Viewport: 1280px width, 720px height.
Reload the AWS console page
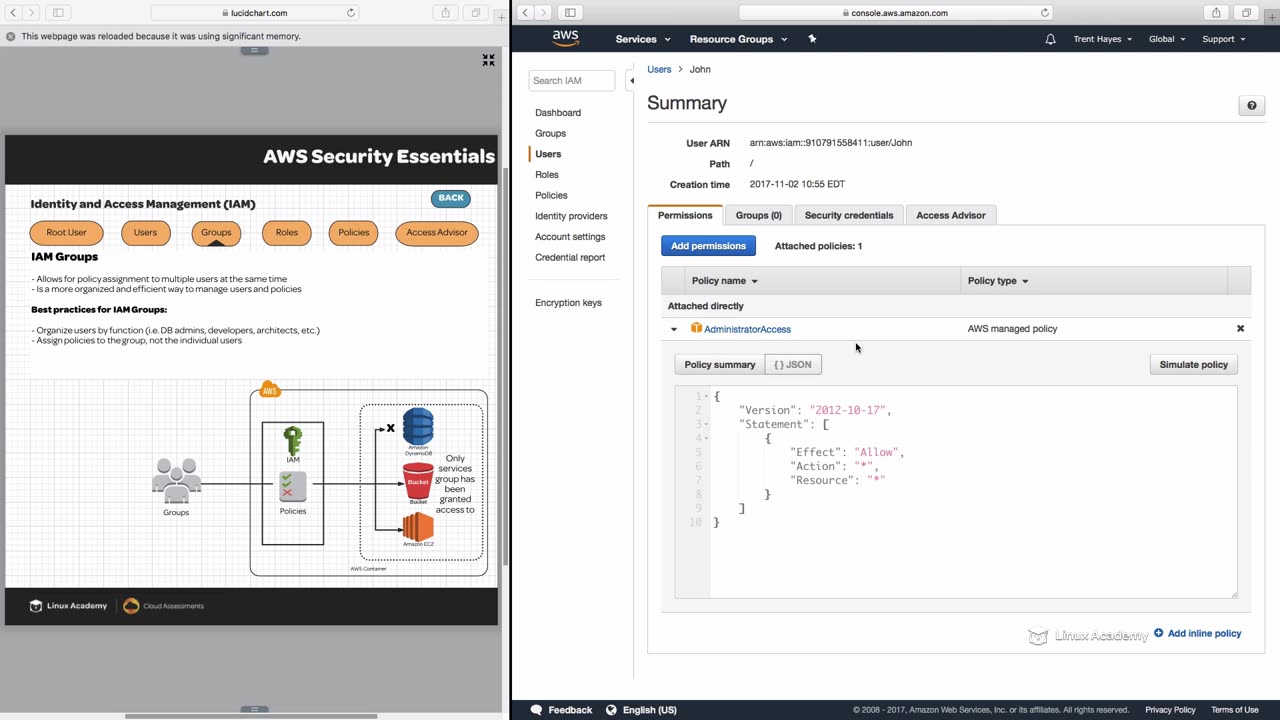1045,13
